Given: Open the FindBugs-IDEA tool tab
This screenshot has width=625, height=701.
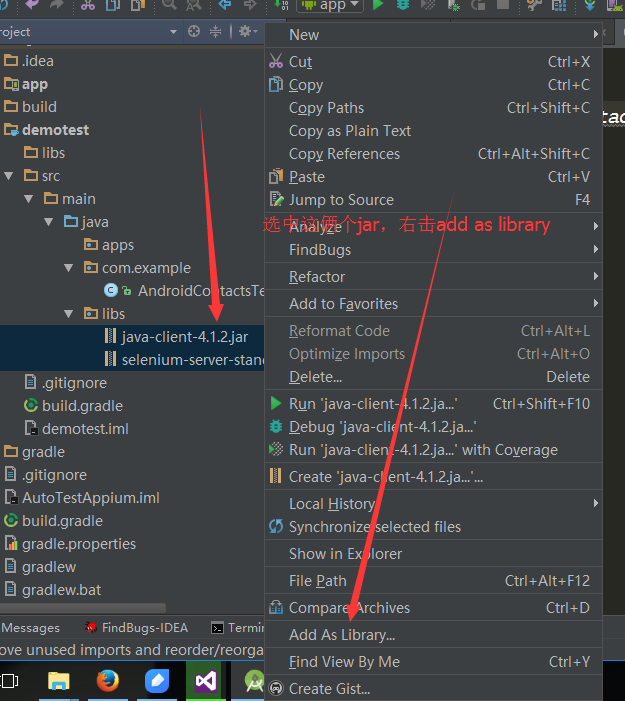Looking at the screenshot, I should click(136, 628).
